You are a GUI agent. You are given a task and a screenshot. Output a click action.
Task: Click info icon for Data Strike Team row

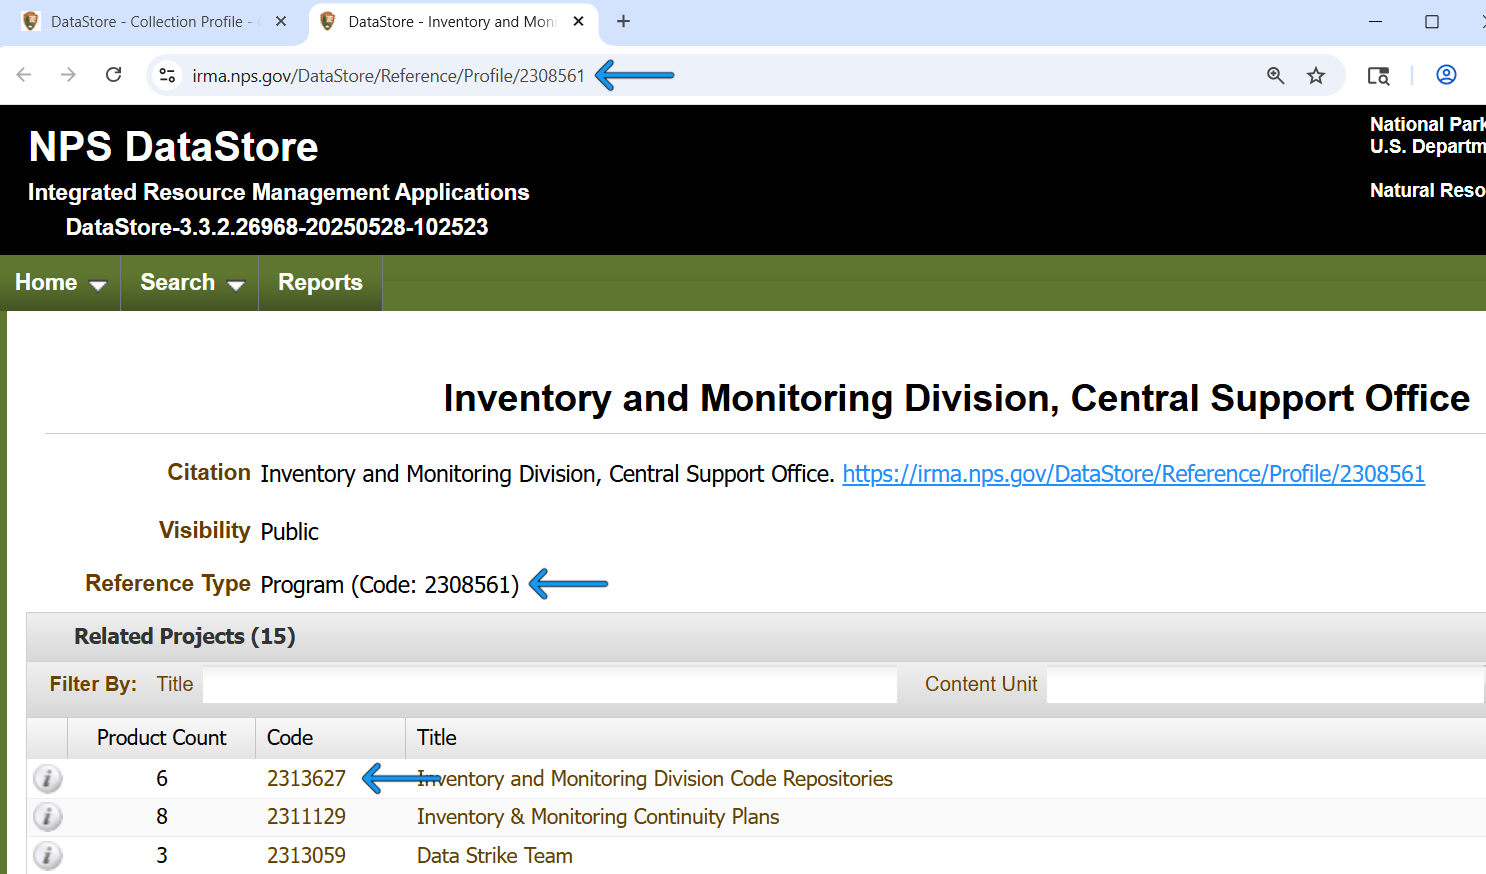[47, 856]
